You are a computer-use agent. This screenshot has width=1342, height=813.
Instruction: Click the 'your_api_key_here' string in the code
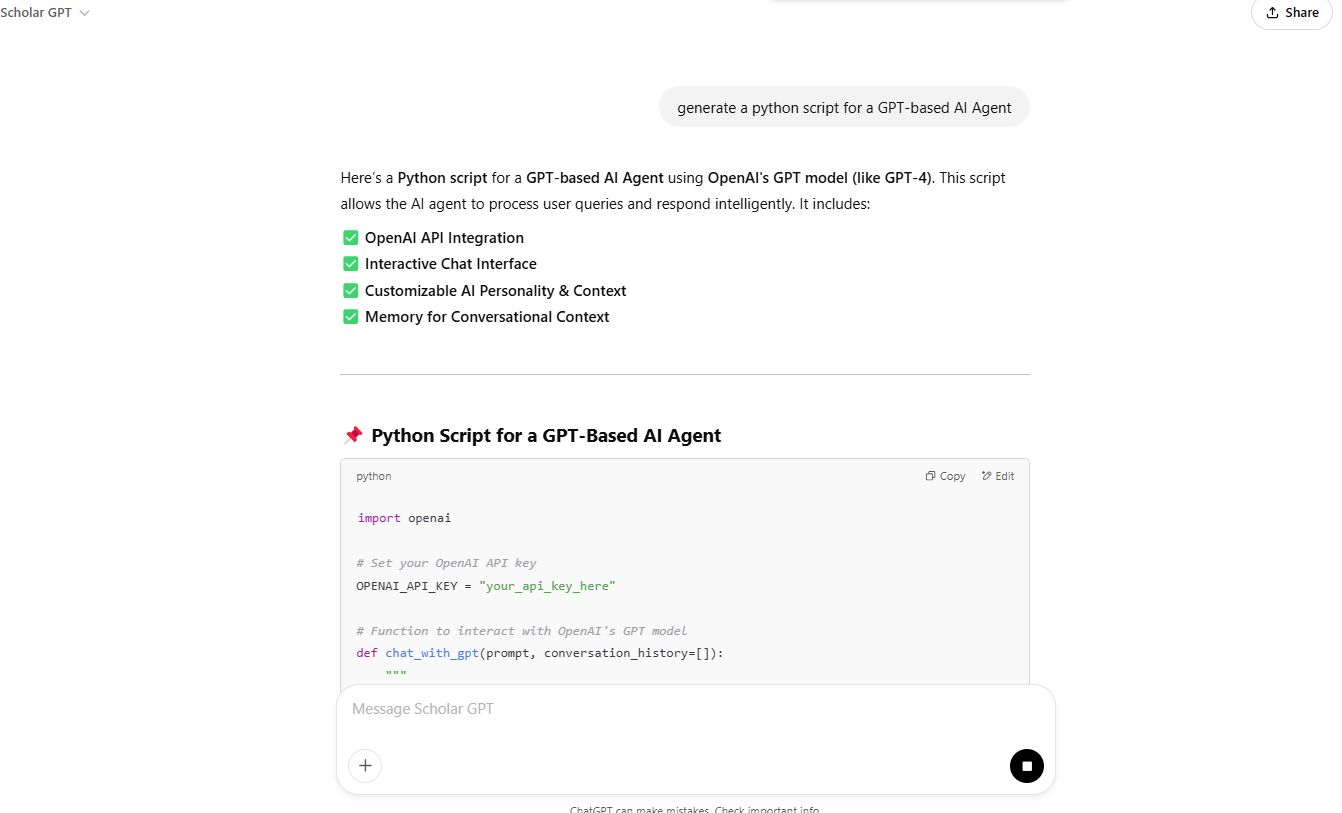coord(547,586)
